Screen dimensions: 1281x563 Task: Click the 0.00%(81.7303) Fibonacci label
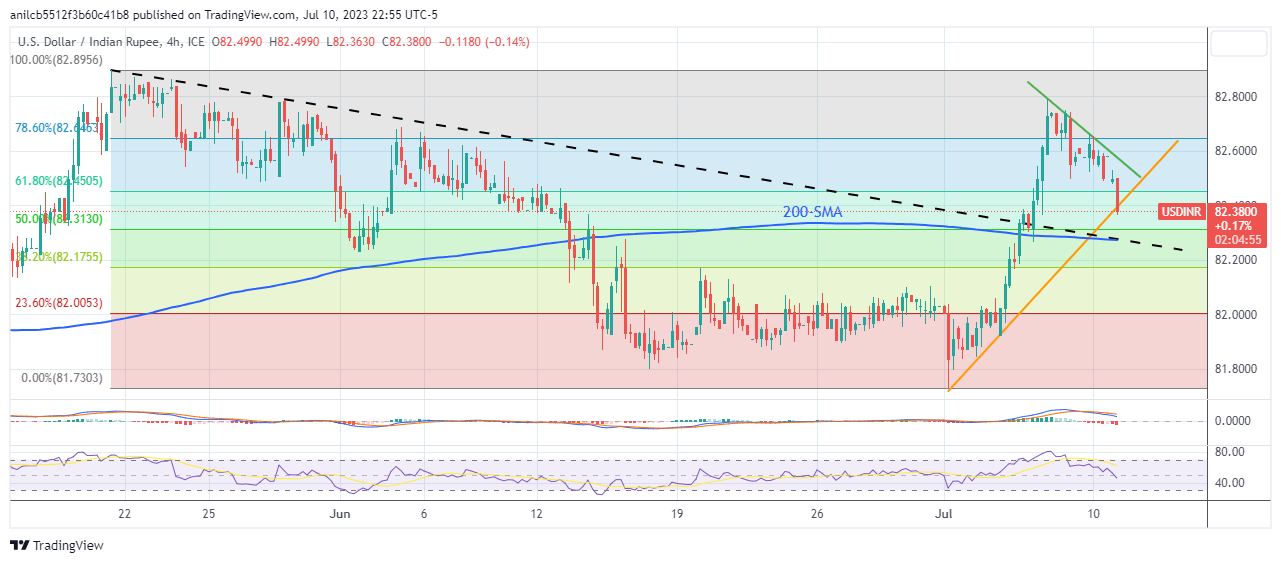point(61,378)
